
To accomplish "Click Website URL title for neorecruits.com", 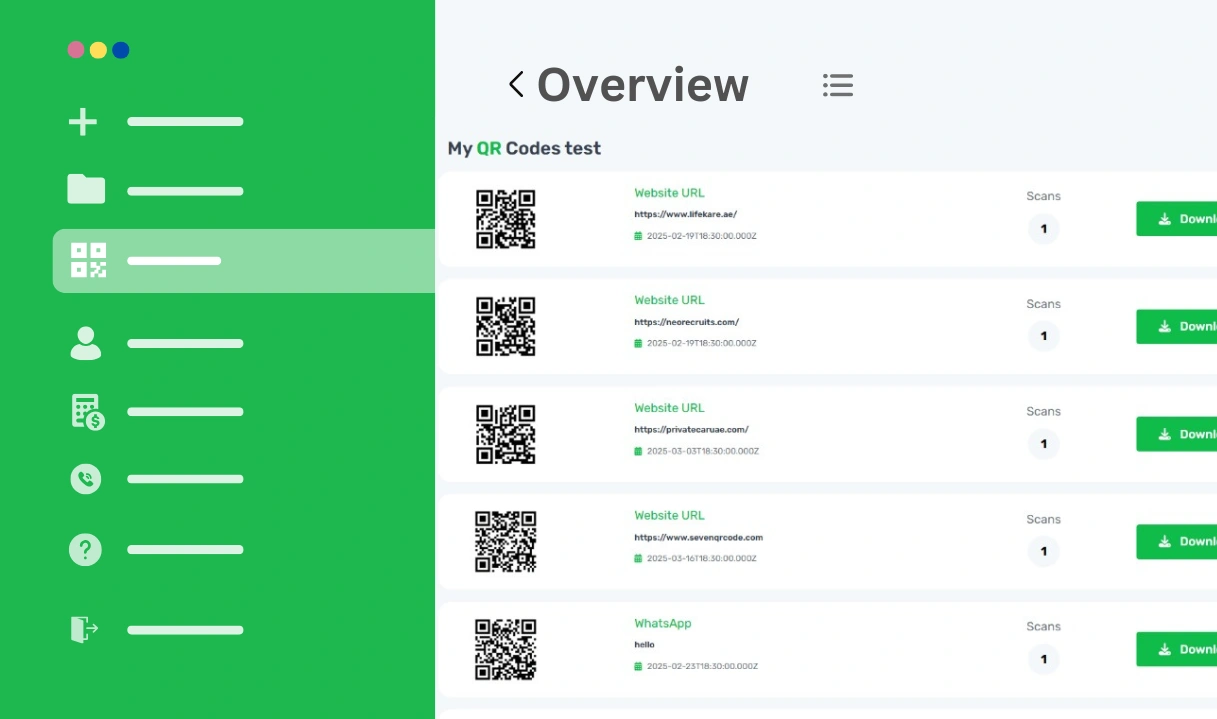I will tap(669, 300).
